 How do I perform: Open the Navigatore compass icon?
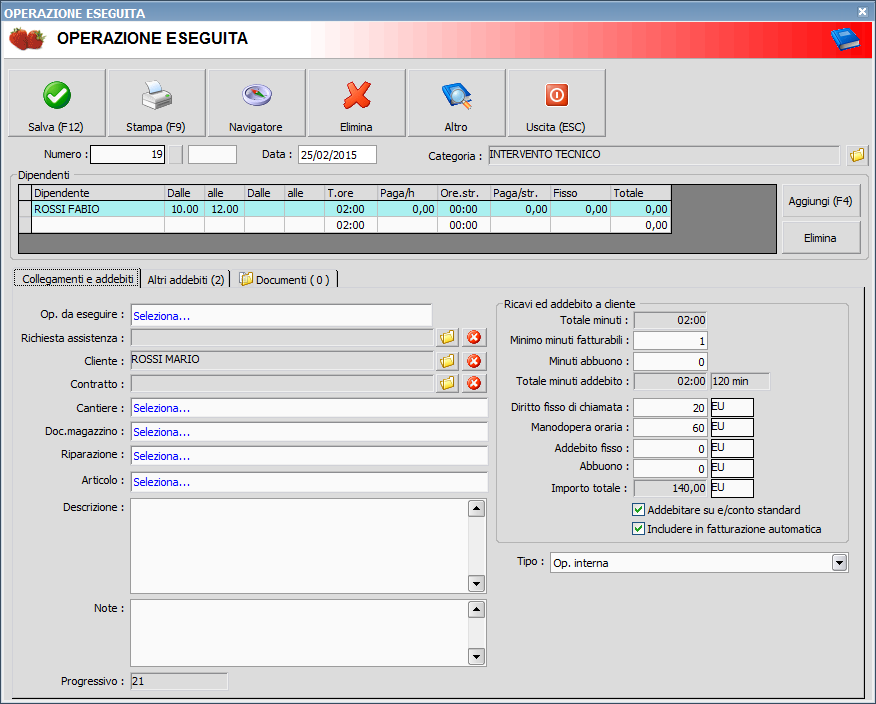[256, 95]
